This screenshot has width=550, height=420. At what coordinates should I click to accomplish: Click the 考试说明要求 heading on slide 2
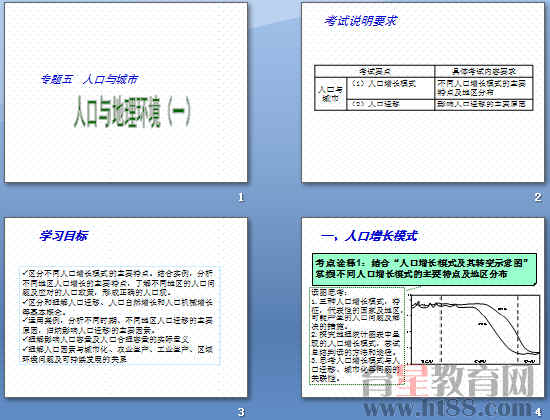(x=361, y=21)
